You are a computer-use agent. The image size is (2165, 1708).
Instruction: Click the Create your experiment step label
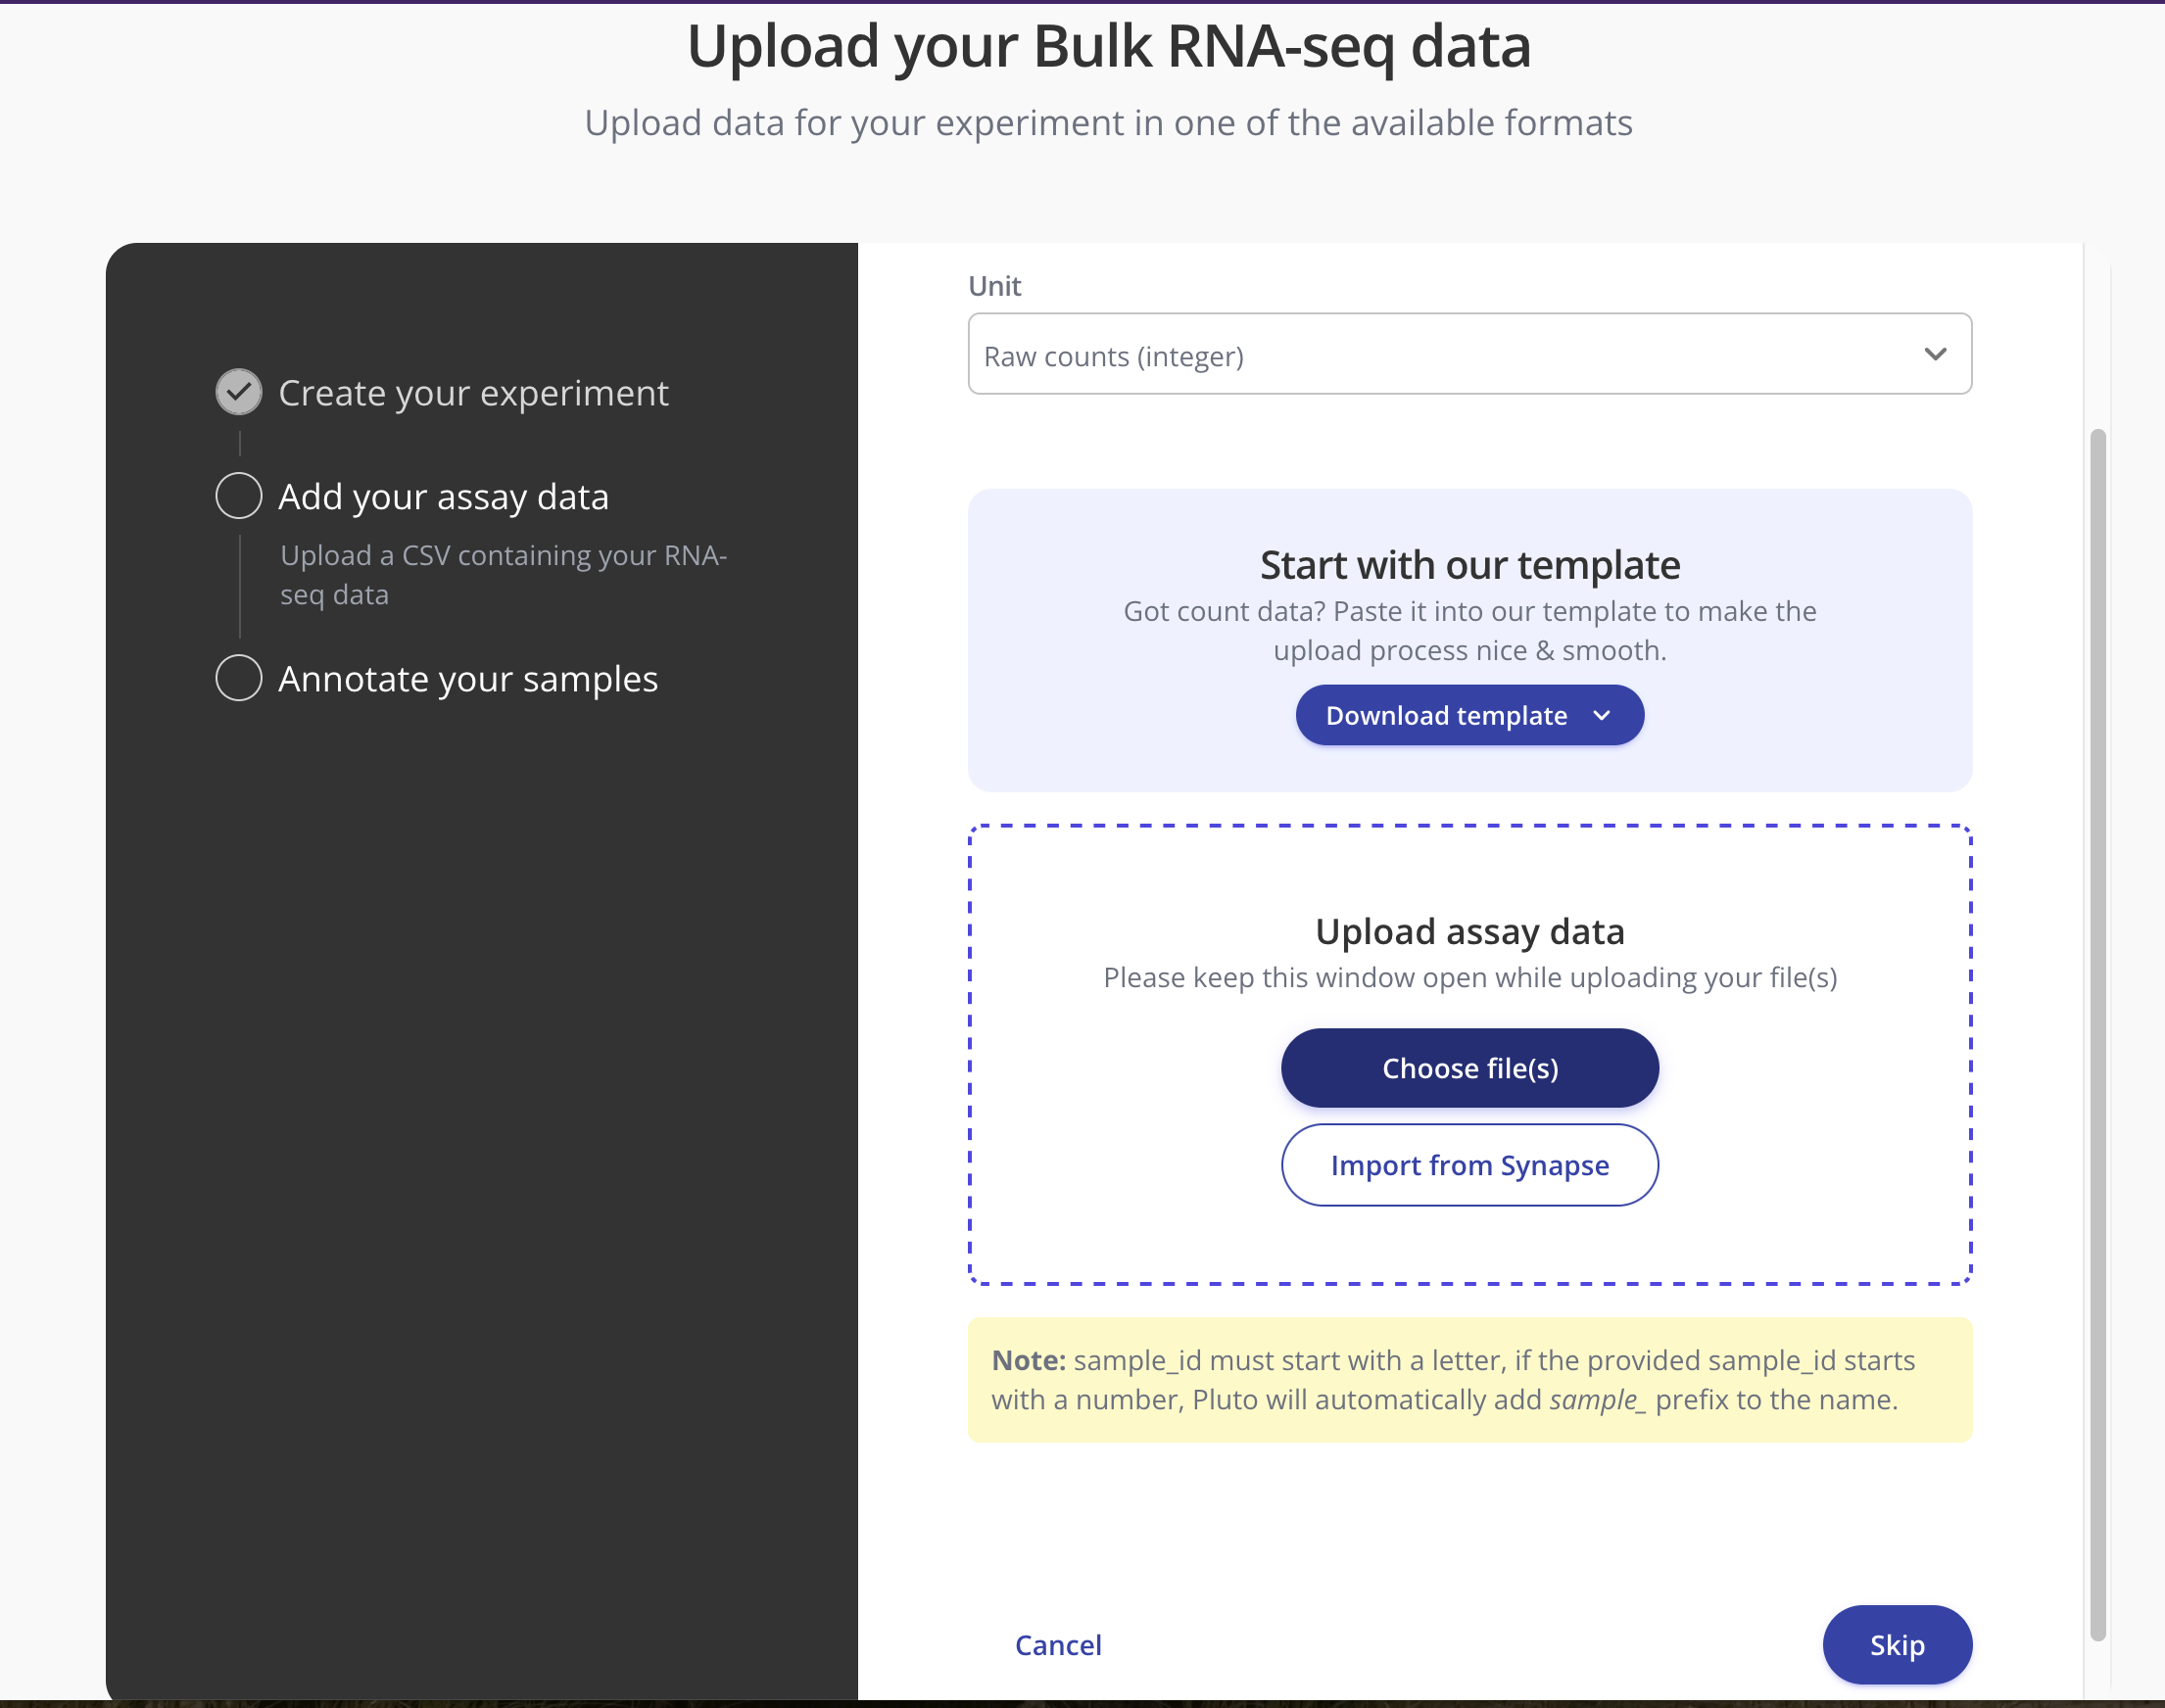click(x=474, y=393)
